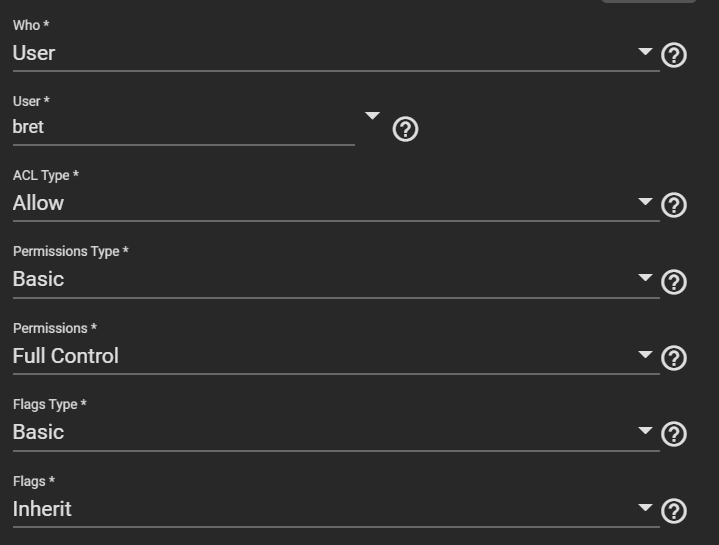Click 'Basic' value under Flags Type
Screen dimensions: 719x545
tap(38, 432)
